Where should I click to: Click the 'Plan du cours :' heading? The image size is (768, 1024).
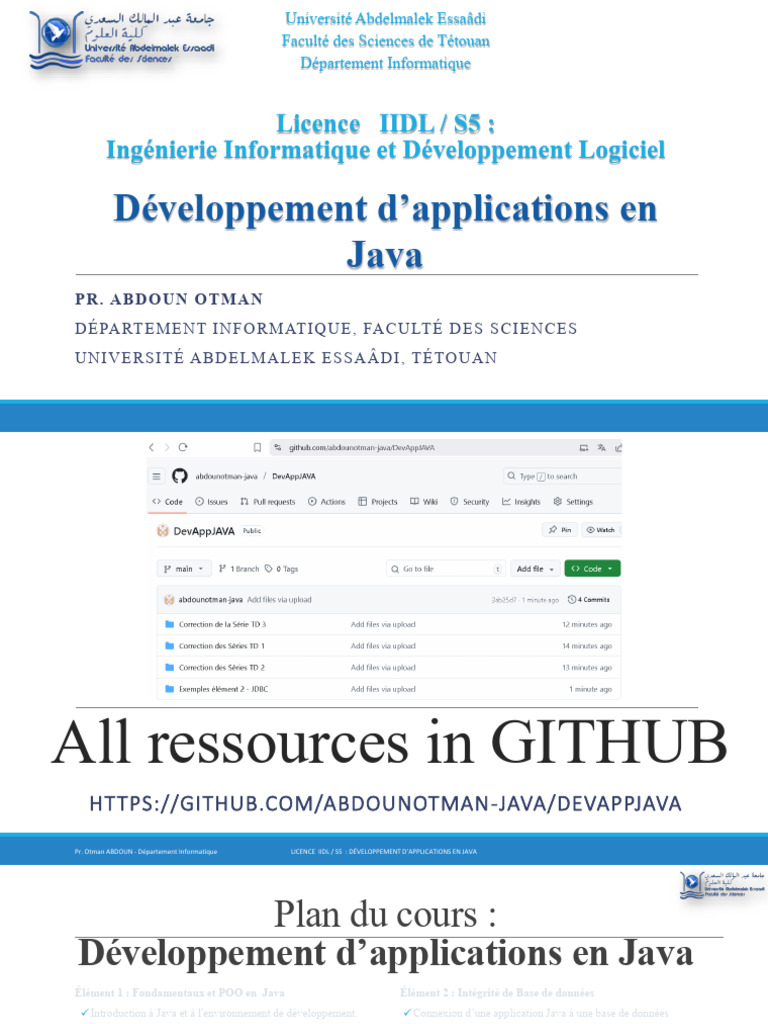385,914
